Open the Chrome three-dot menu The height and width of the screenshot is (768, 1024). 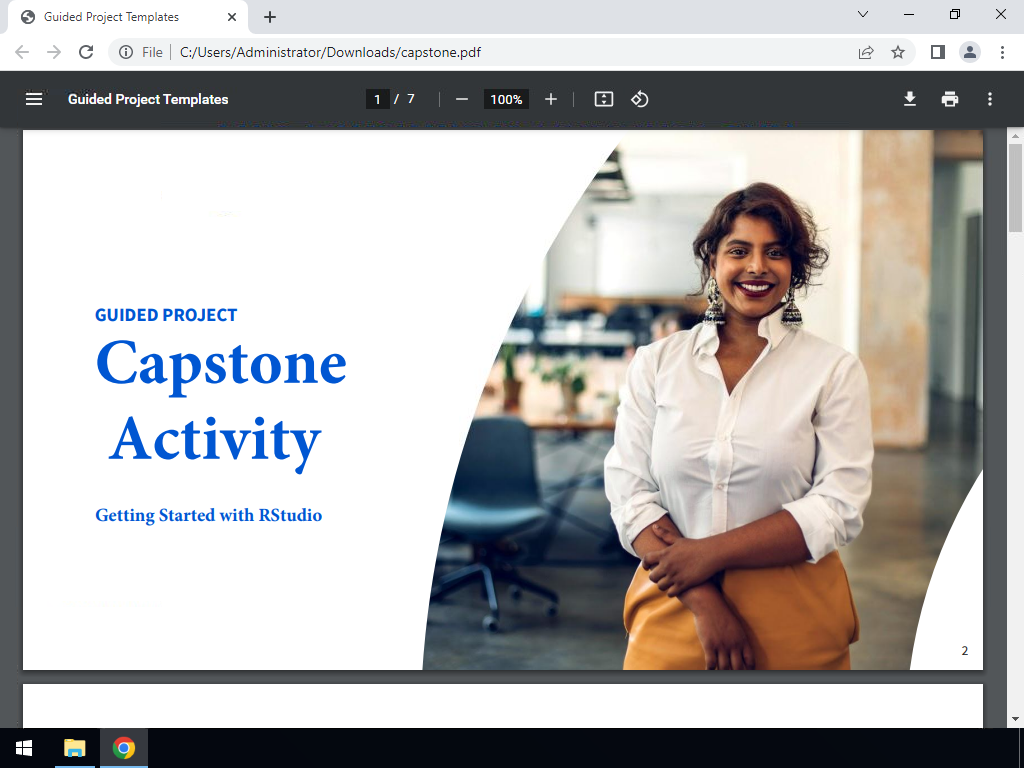pos(1002,52)
